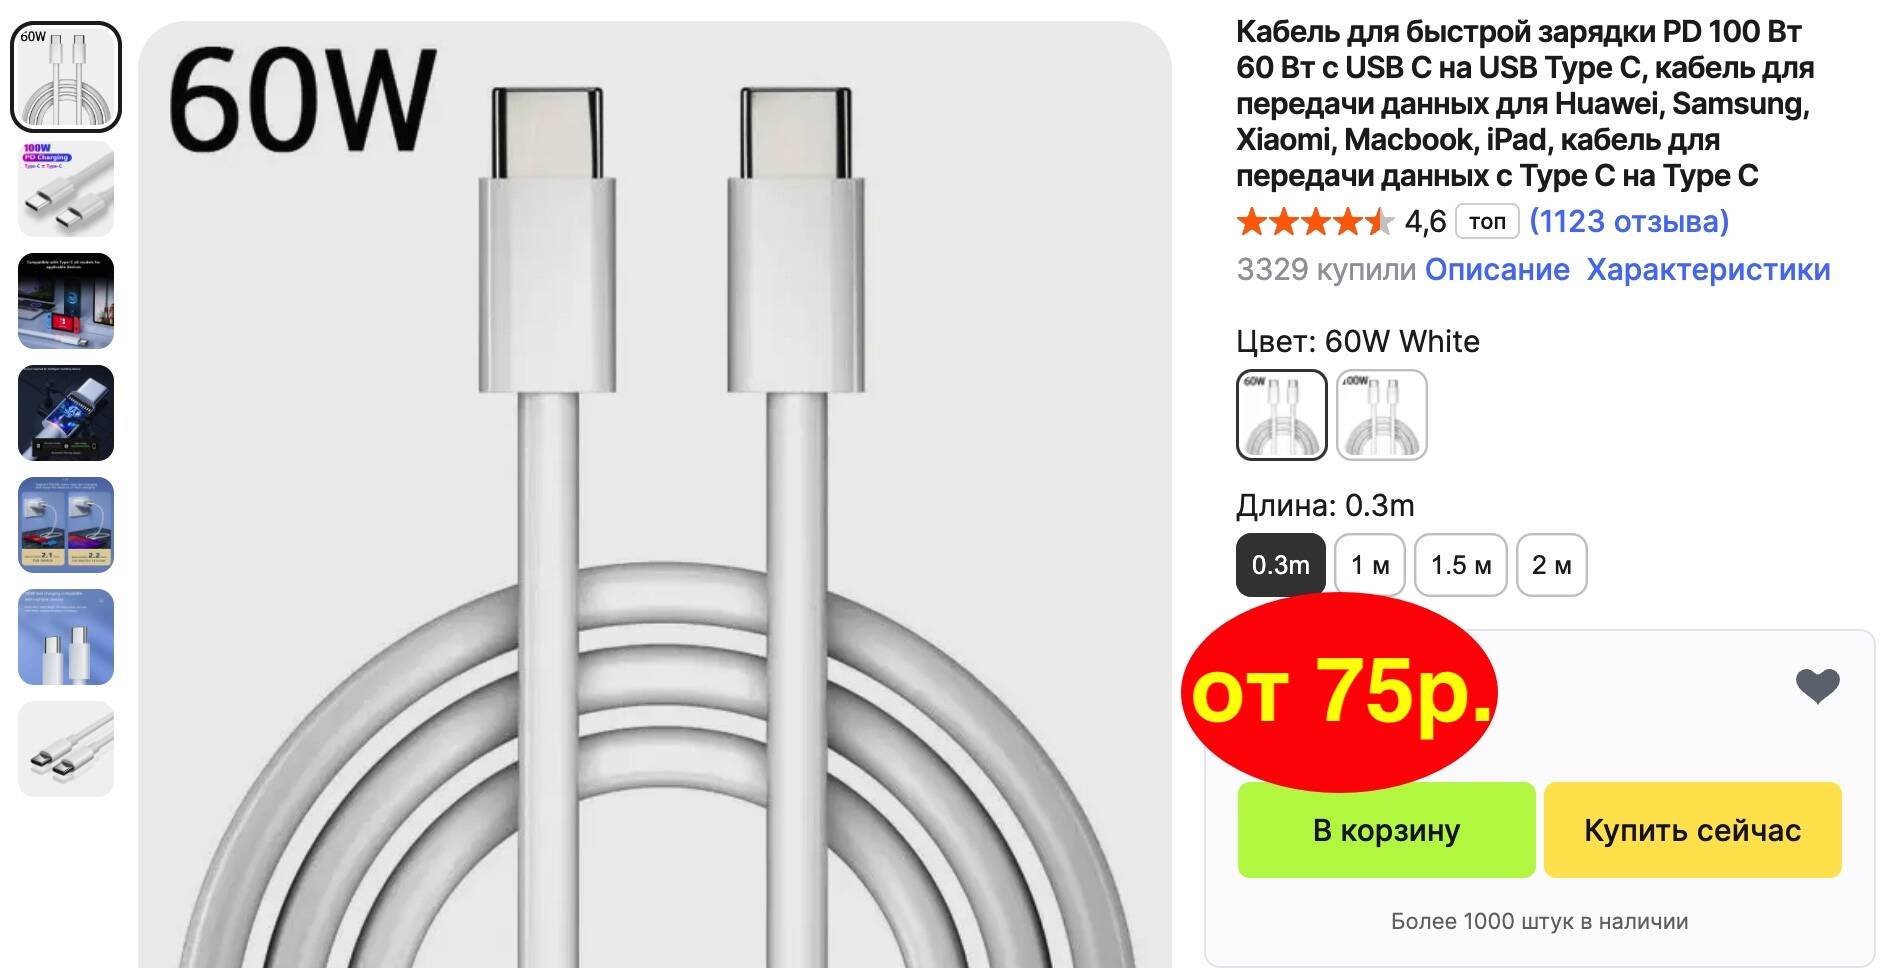Select first 60W cable thumbnail
This screenshot has height=968, width=1888.
pos(66,77)
